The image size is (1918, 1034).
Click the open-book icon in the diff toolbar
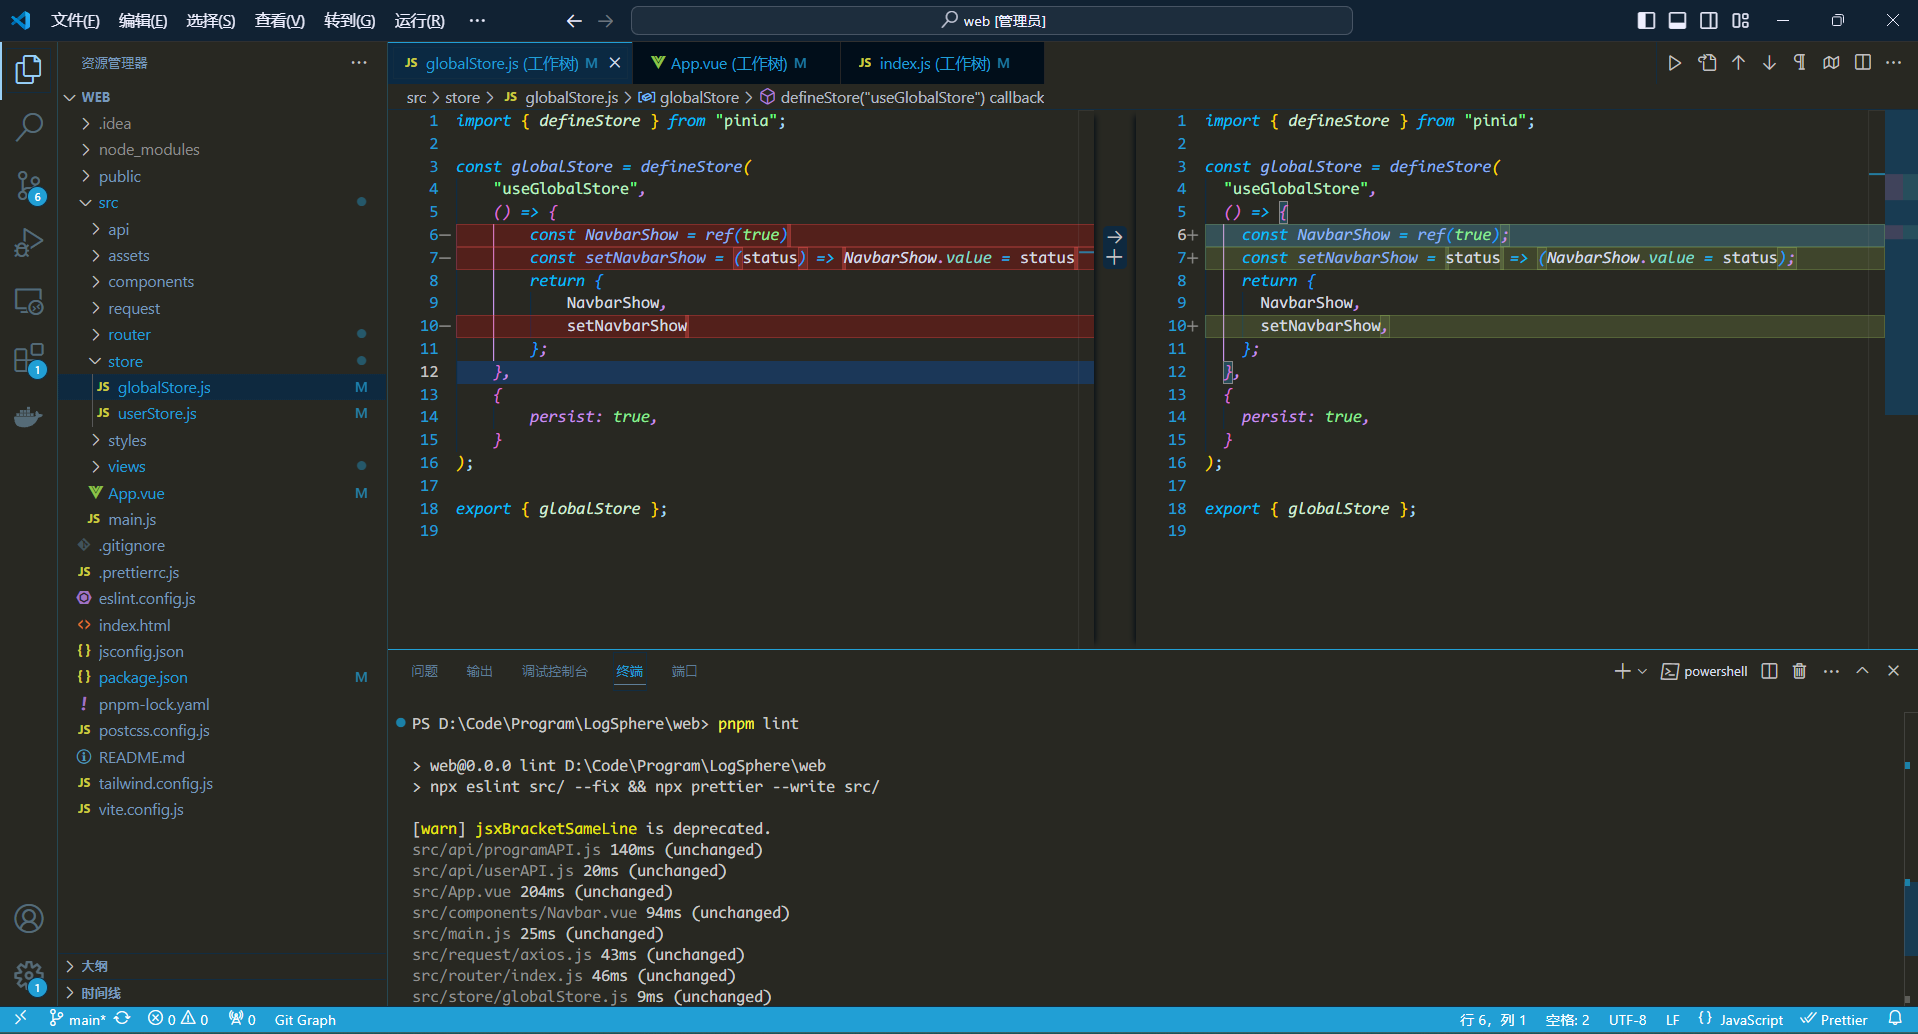(1831, 63)
